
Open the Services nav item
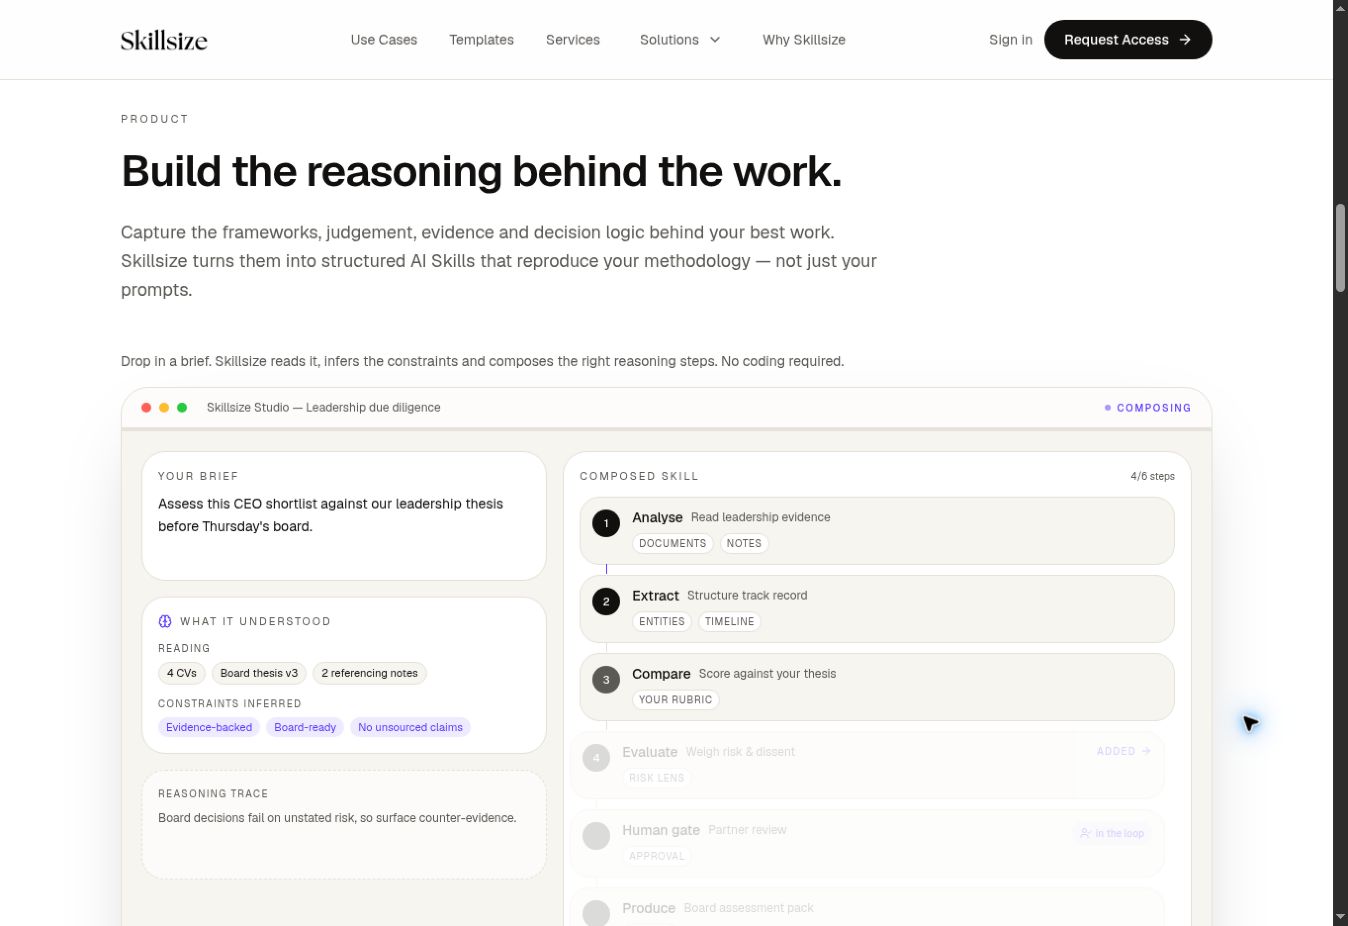click(x=573, y=40)
